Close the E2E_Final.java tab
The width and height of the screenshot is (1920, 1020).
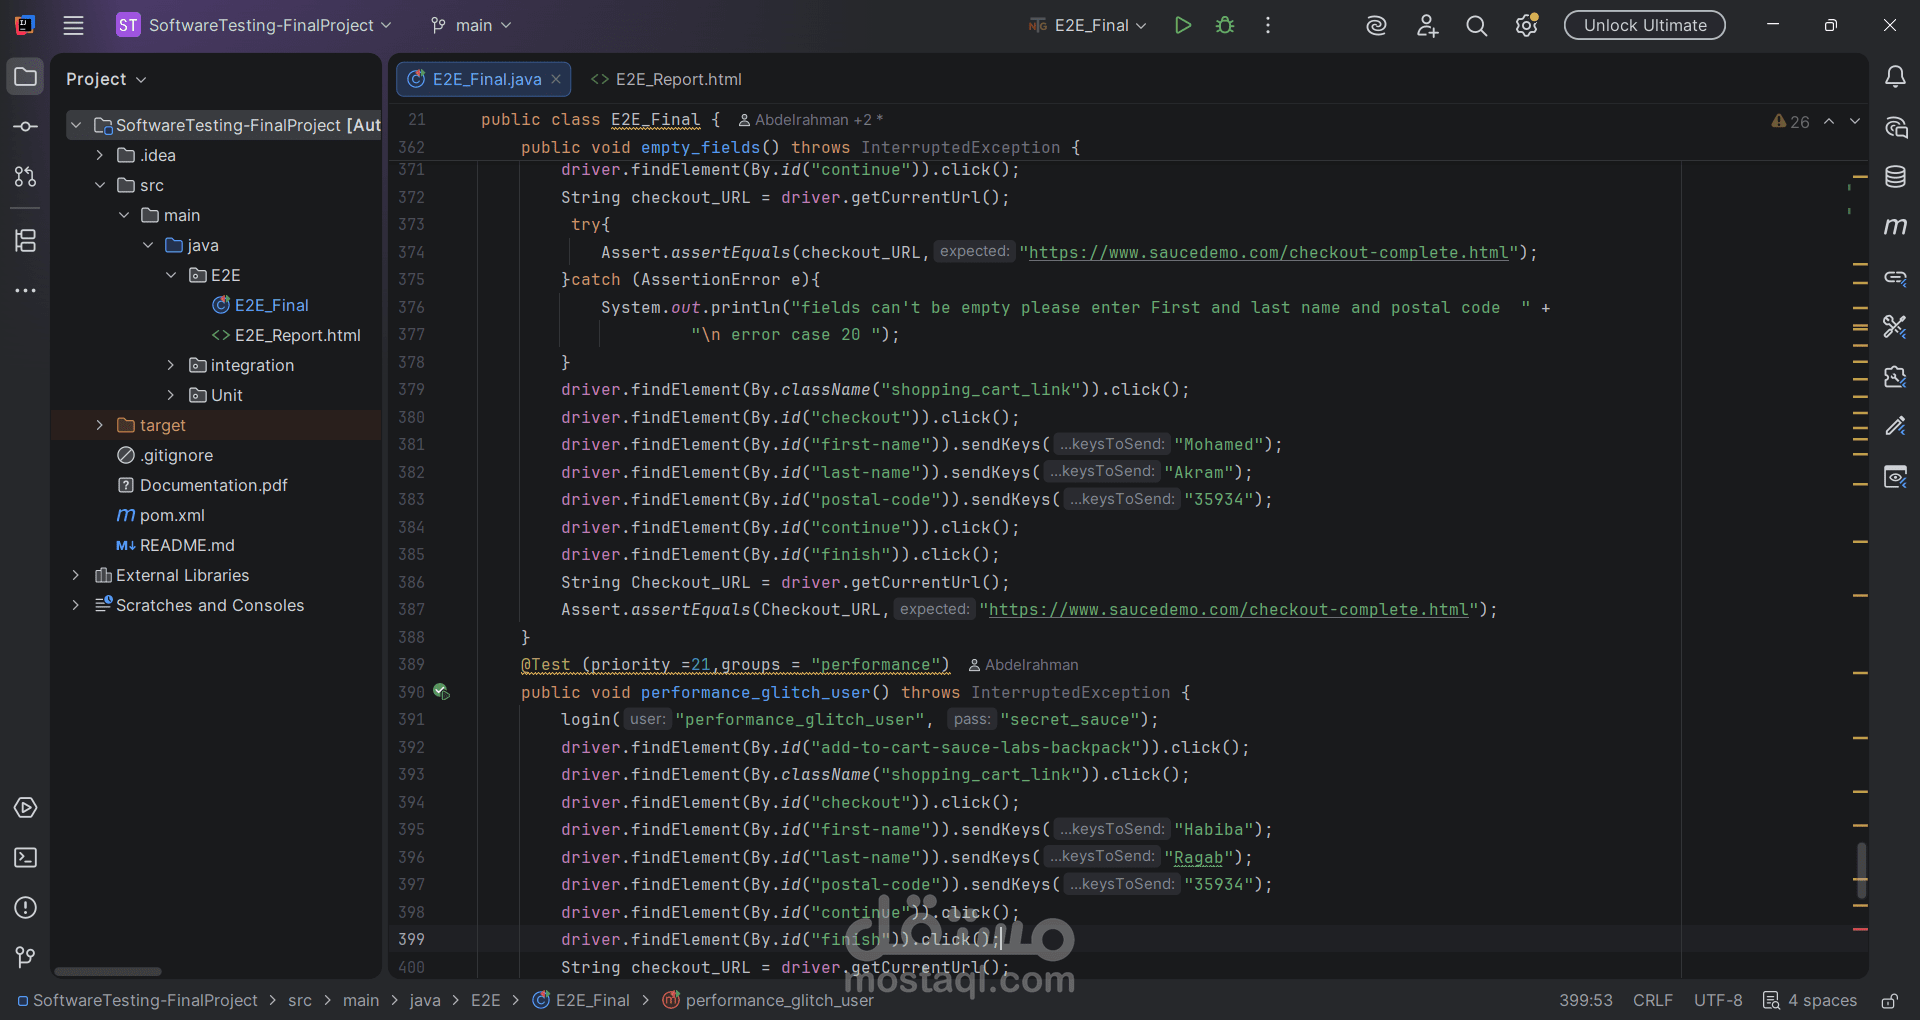point(556,79)
